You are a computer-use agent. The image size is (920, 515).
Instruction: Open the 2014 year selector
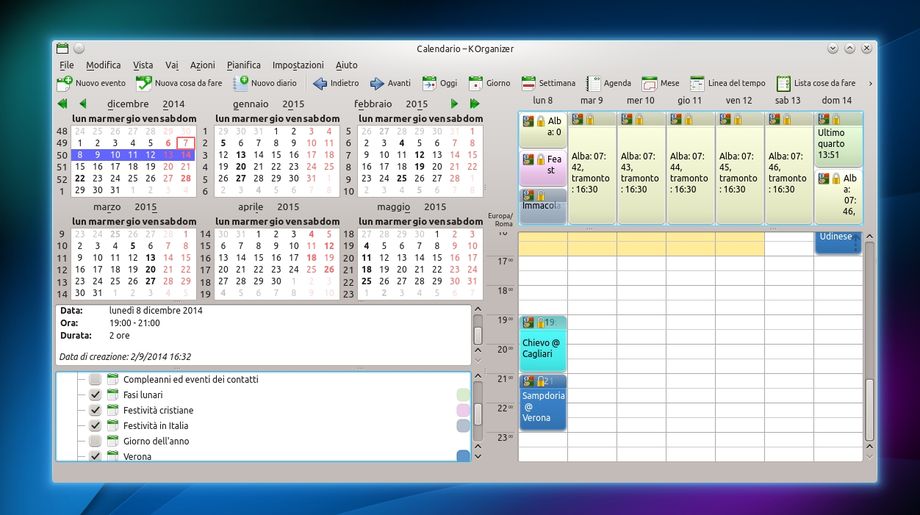(174, 104)
